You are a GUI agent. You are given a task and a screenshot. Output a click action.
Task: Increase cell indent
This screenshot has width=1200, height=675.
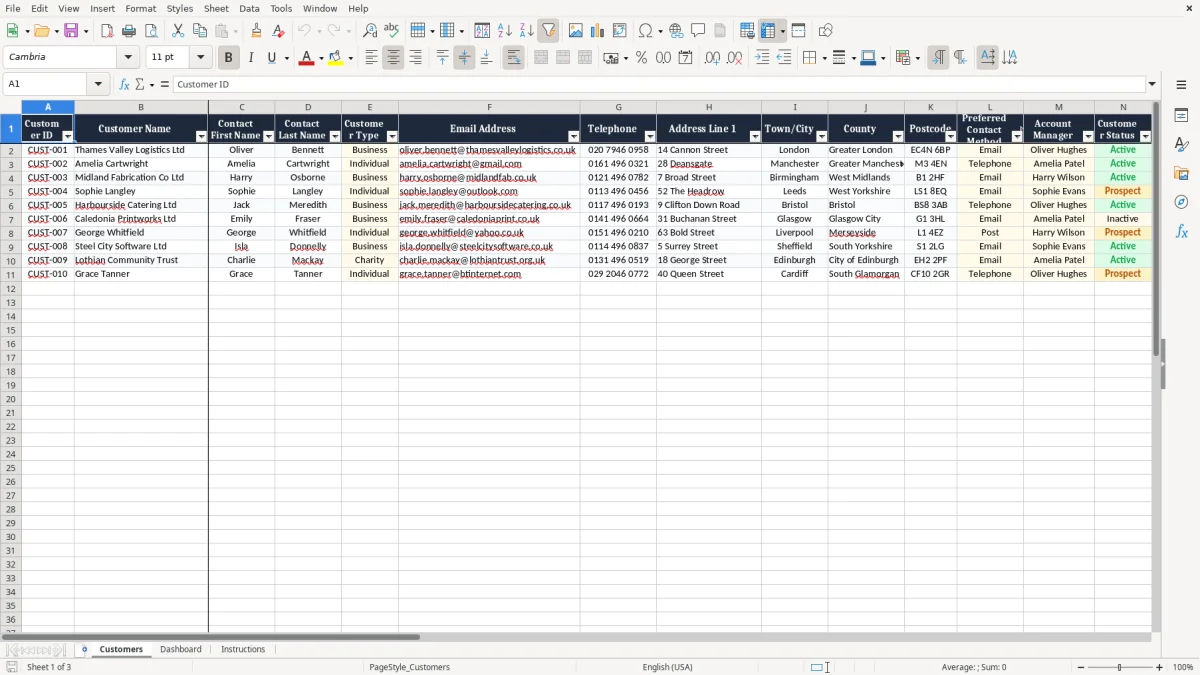(762, 58)
